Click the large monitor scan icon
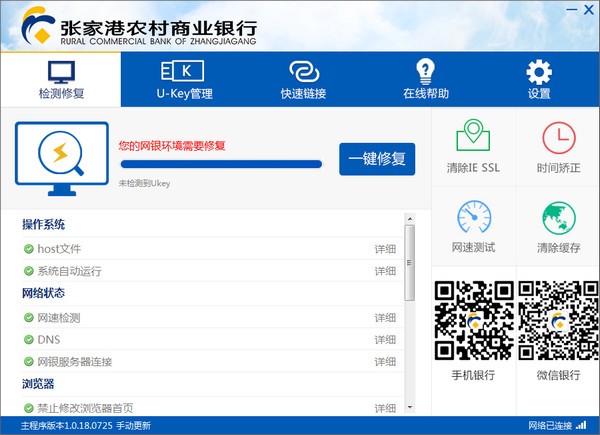This screenshot has width=600, height=435. tap(62, 158)
